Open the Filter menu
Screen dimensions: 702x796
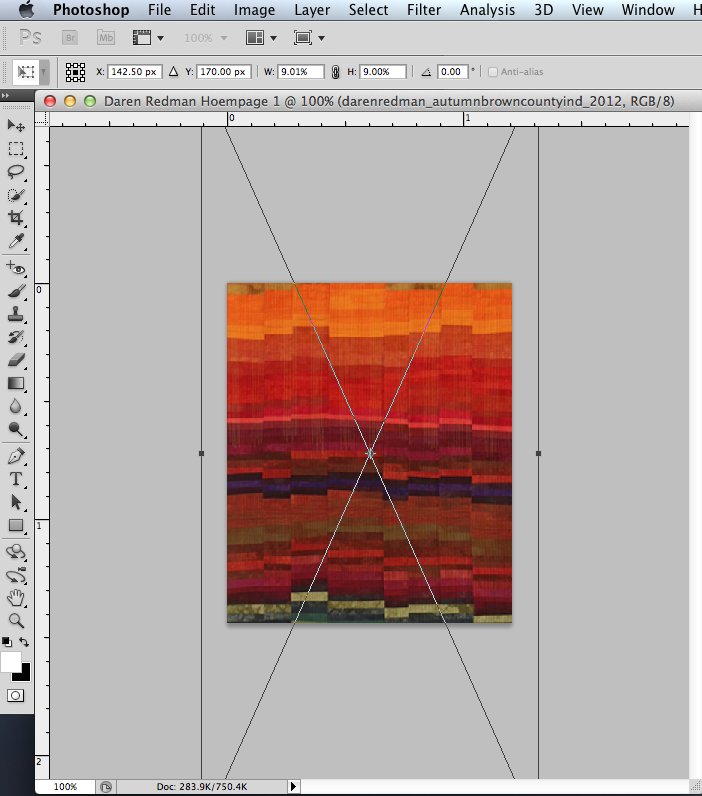[424, 10]
